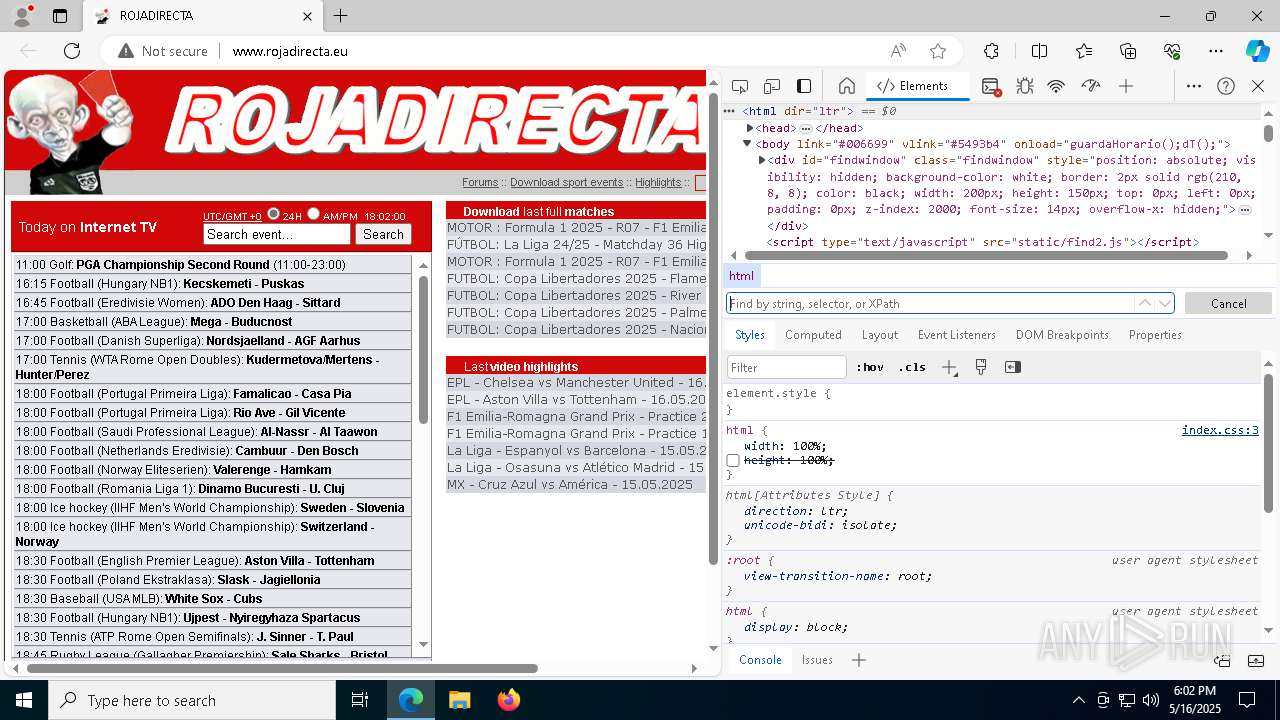This screenshot has width=1280, height=720.
Task: Click the html breadcrumb item
Action: (741, 276)
